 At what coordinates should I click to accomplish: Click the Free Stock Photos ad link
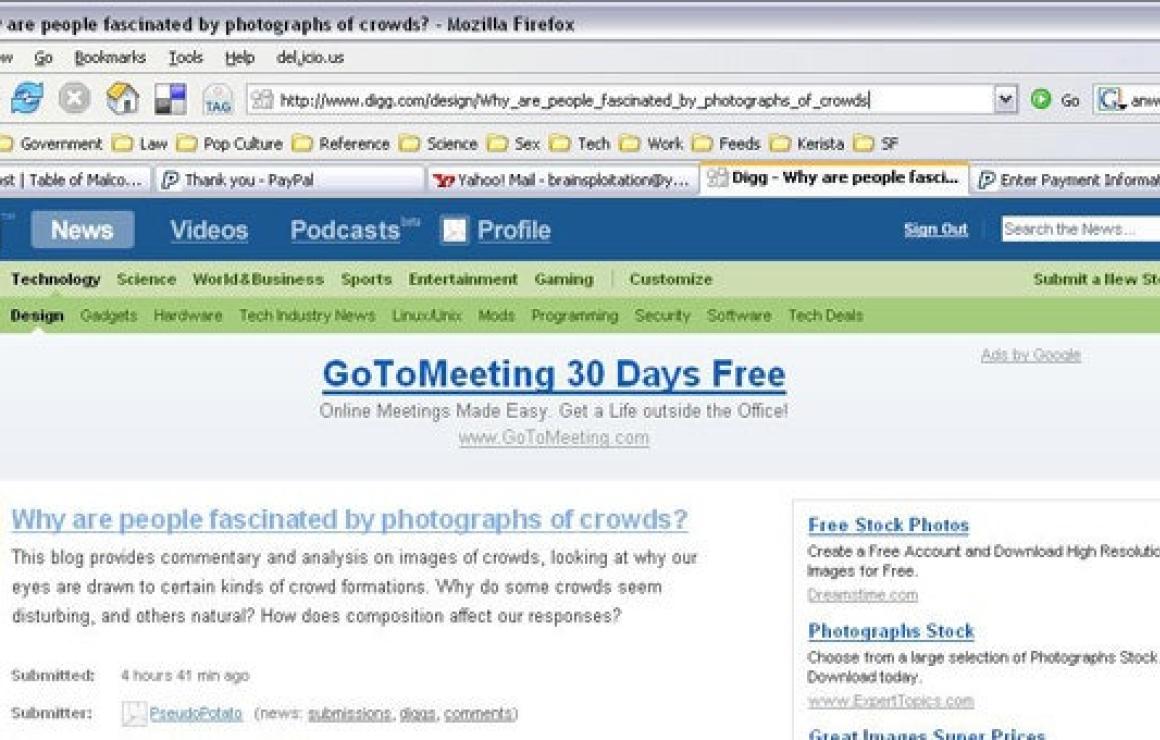pos(888,525)
